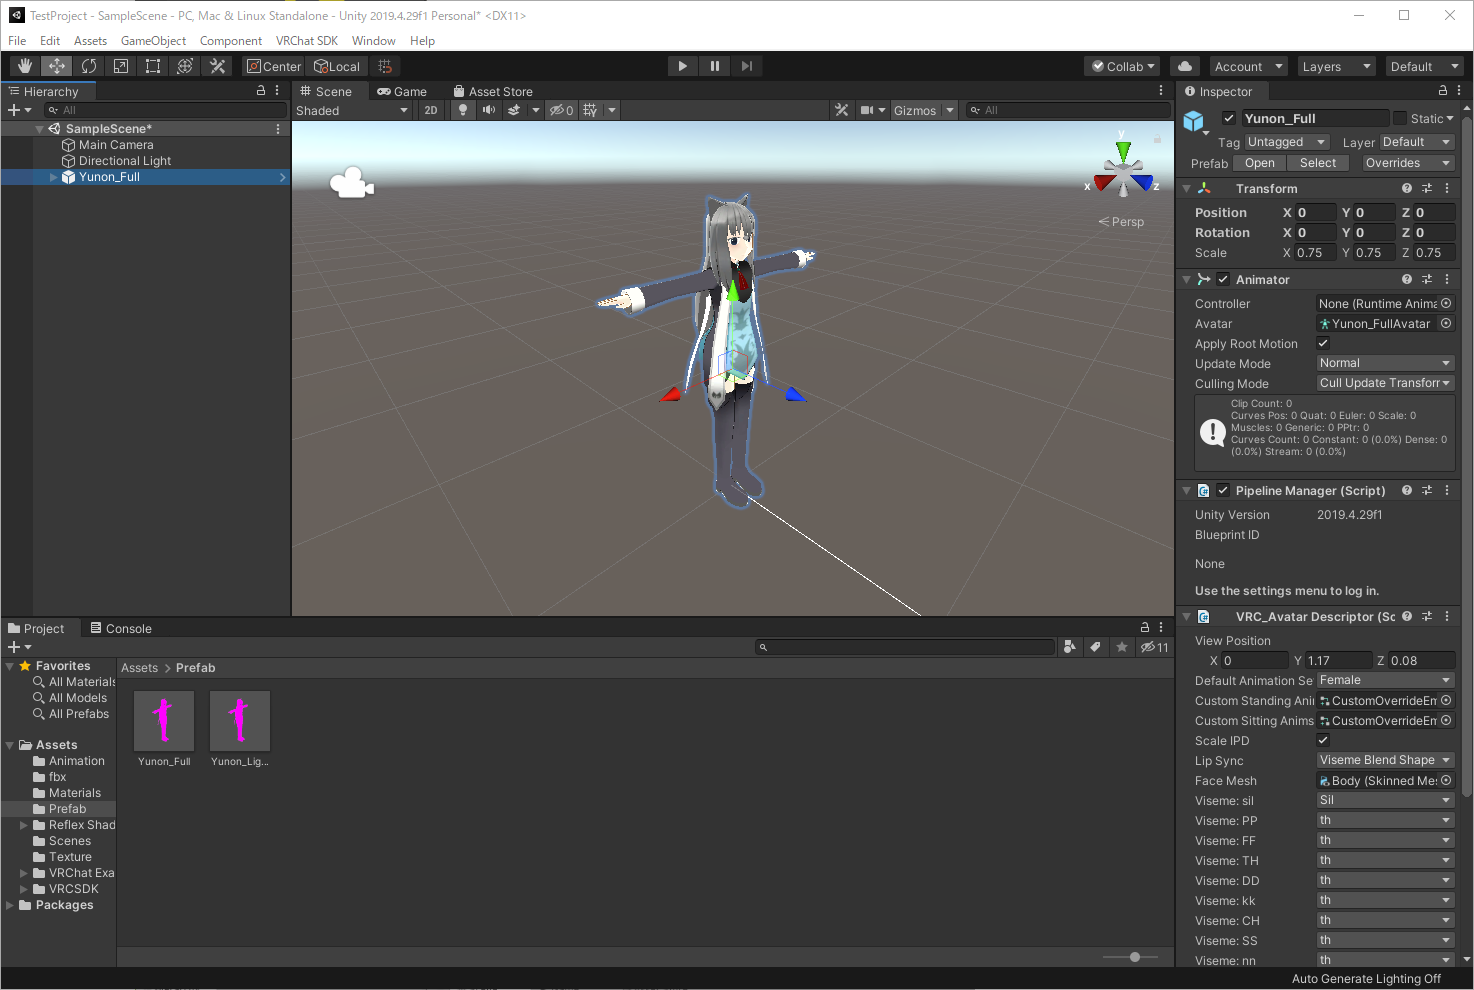Toggle Yunon_Full active checkbox in Inspector
1474x990 pixels.
coord(1229,118)
